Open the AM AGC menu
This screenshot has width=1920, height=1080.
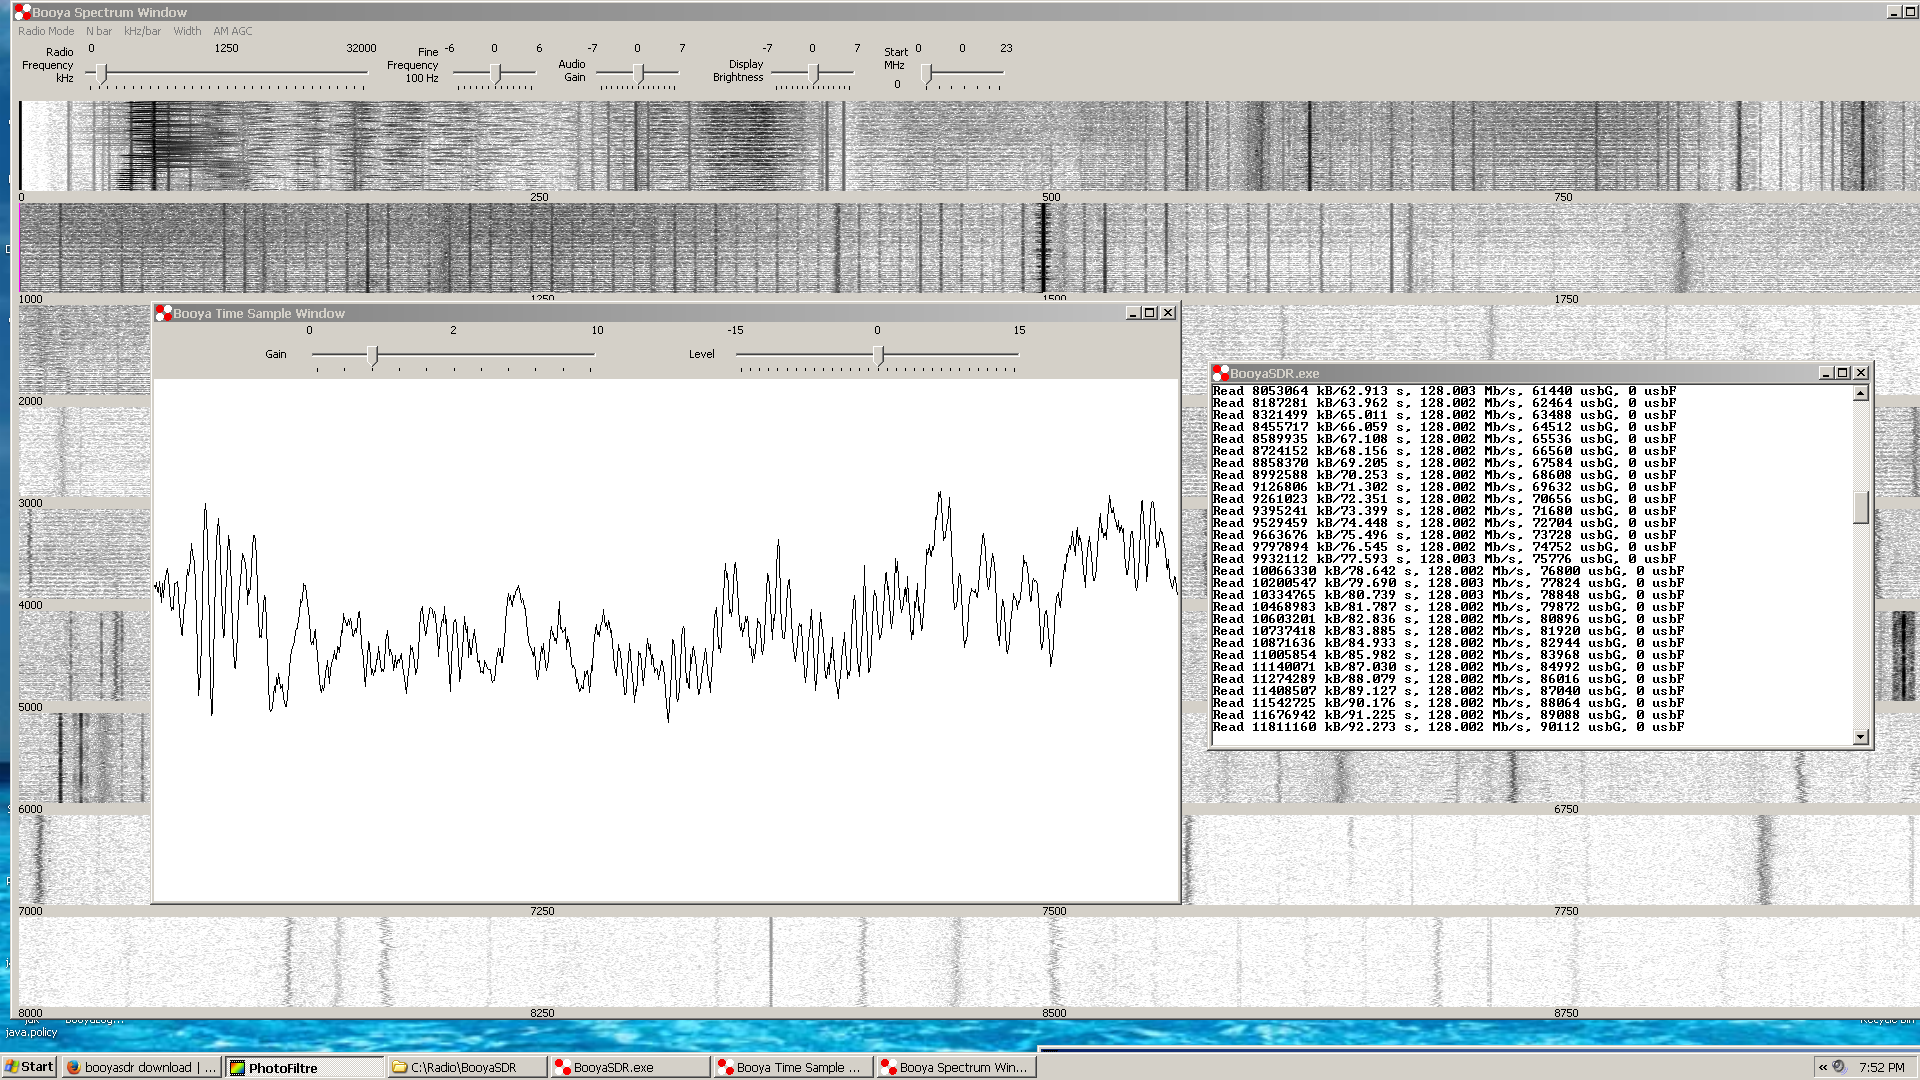[232, 31]
